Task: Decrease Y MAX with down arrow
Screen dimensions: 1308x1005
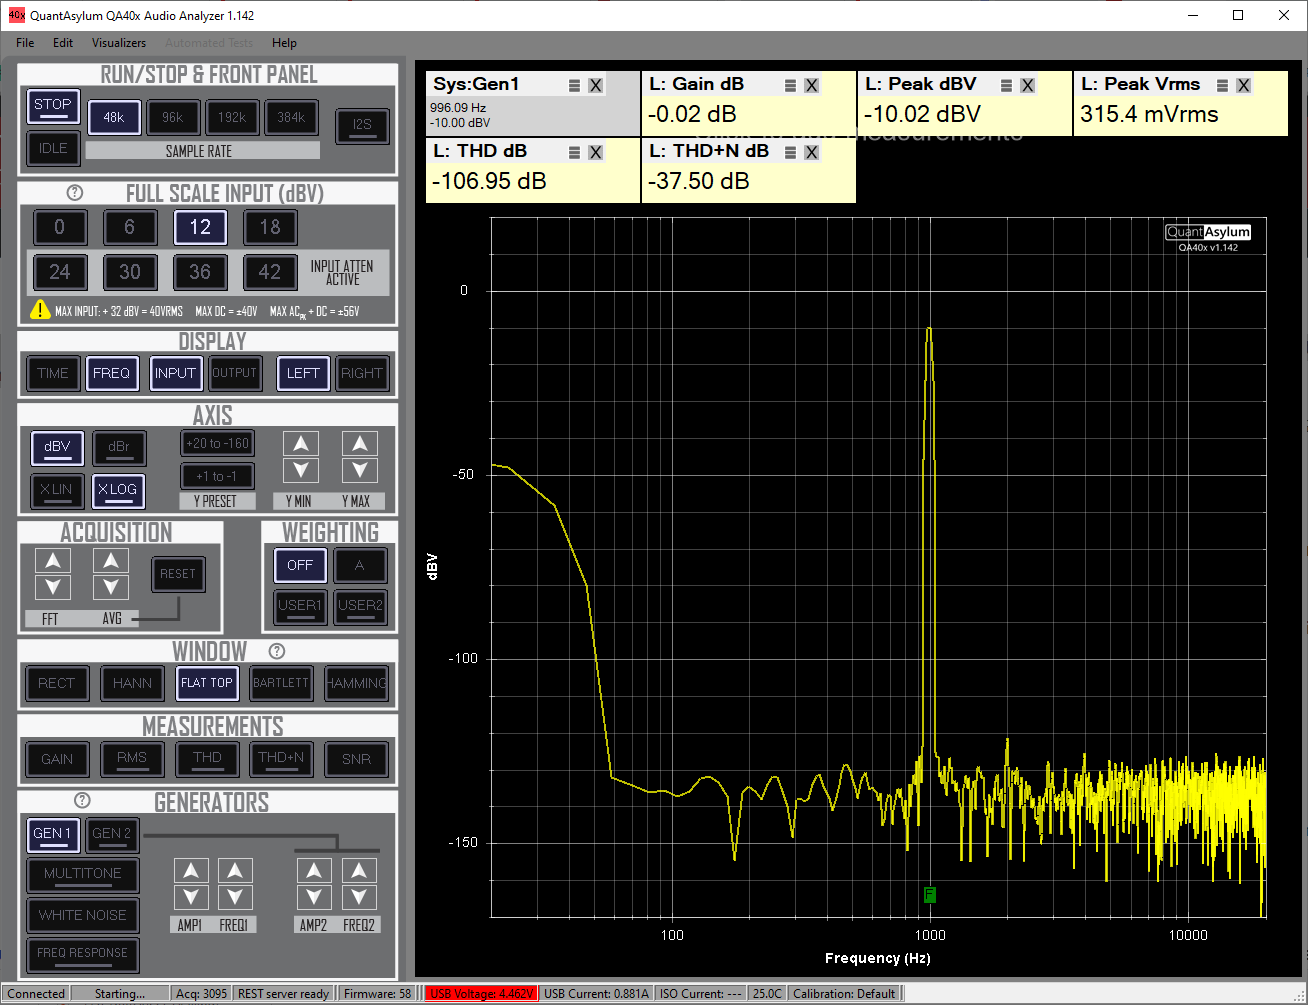Action: pyautogui.click(x=359, y=470)
